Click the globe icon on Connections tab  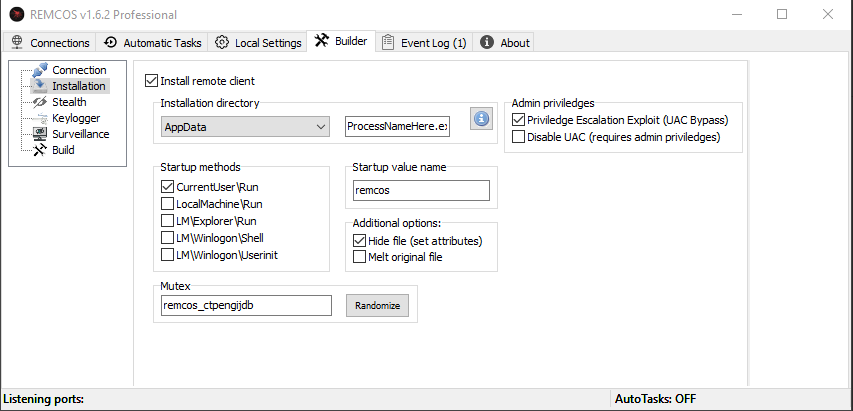[x=17, y=42]
